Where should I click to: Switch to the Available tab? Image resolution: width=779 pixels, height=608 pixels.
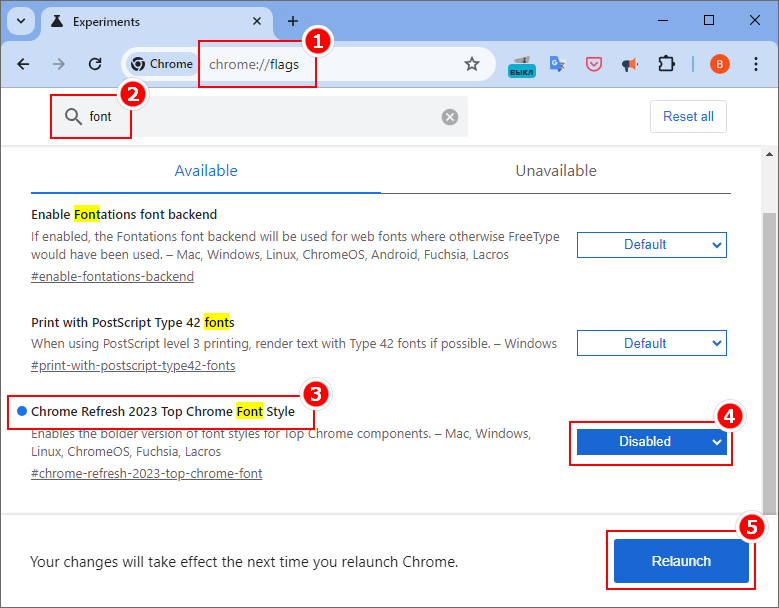(x=206, y=170)
